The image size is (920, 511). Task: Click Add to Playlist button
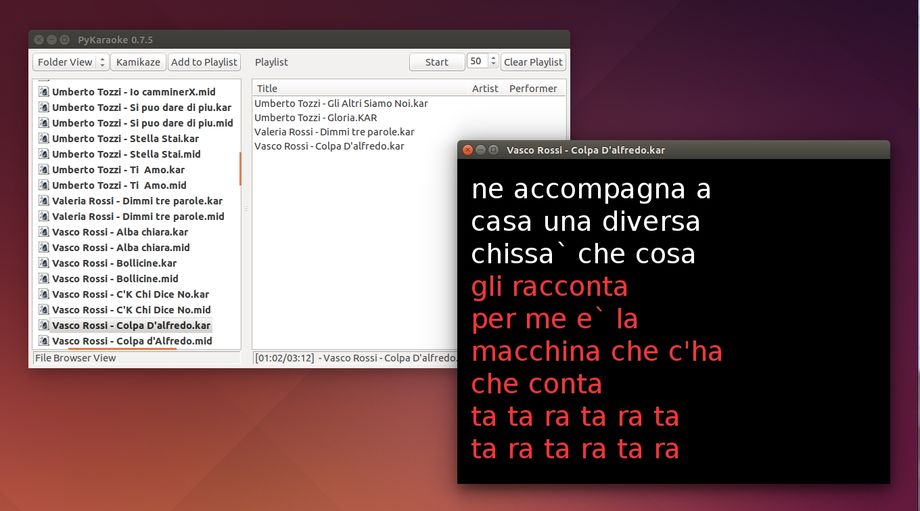(x=204, y=62)
